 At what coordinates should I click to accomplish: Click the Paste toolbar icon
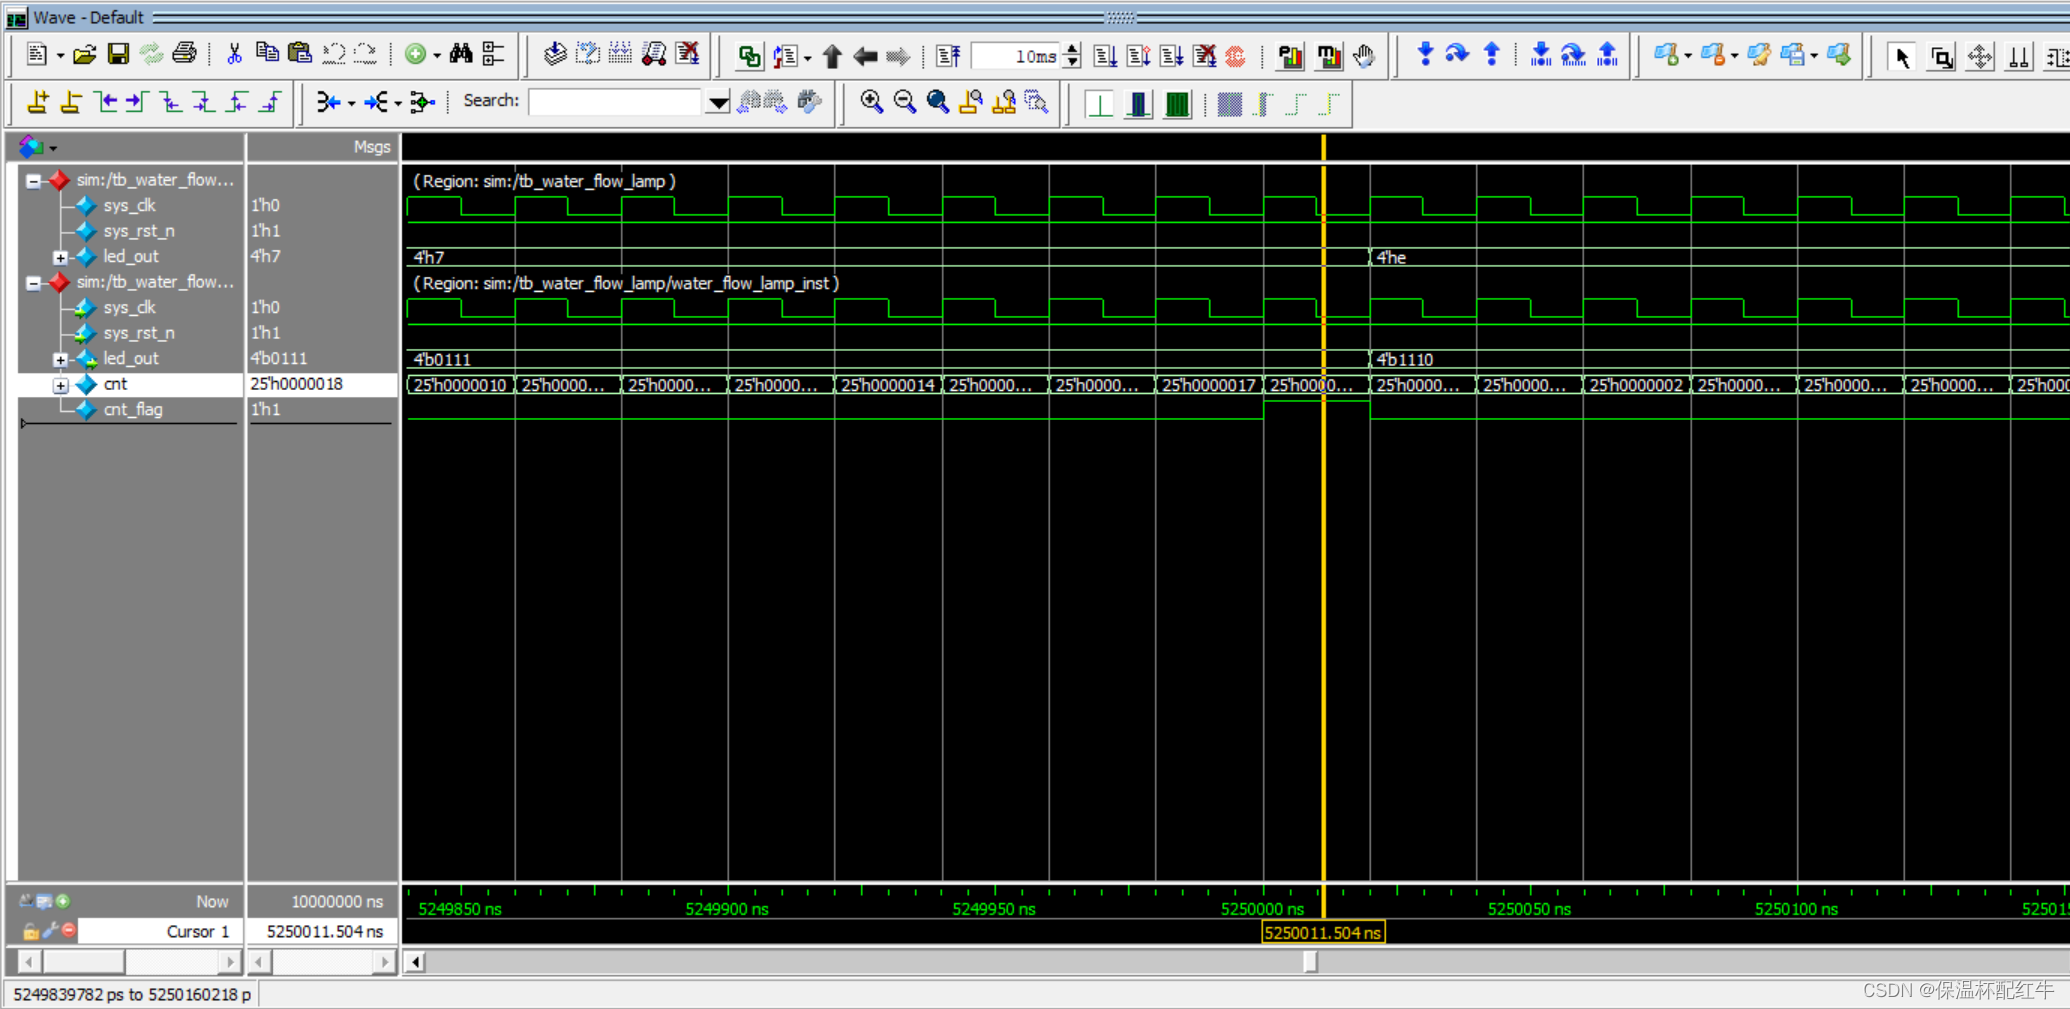pyautogui.click(x=299, y=54)
